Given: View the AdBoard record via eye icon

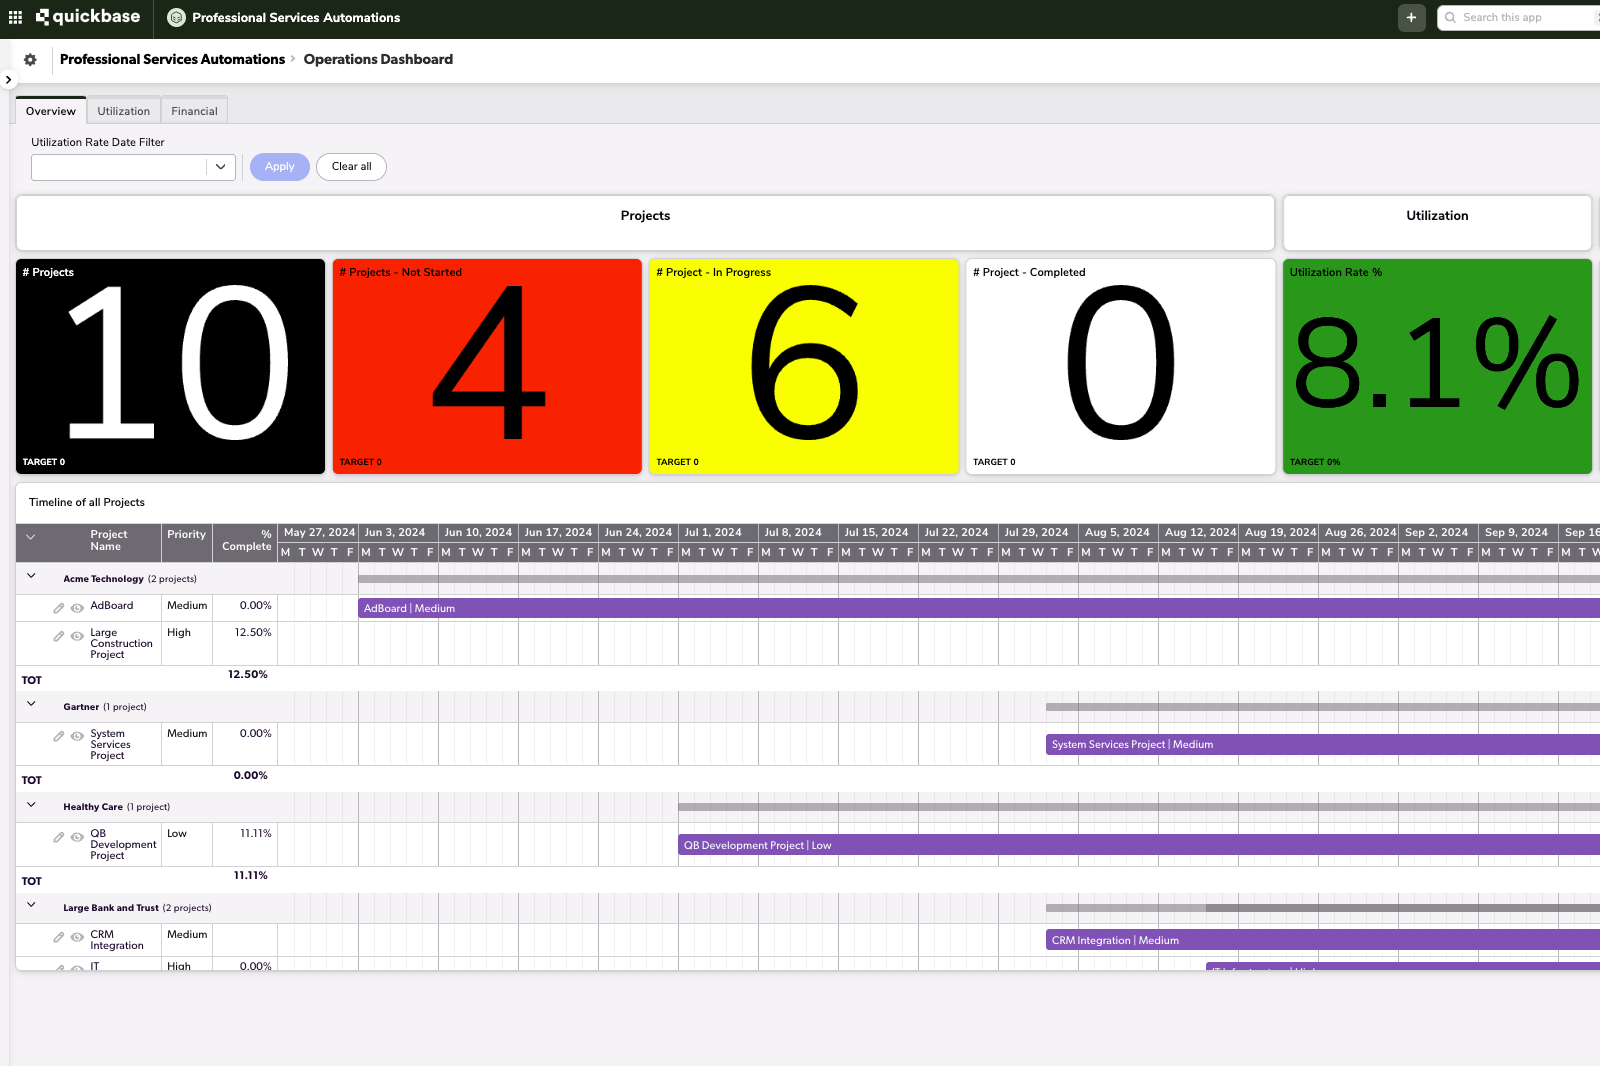Looking at the screenshot, I should 76,607.
